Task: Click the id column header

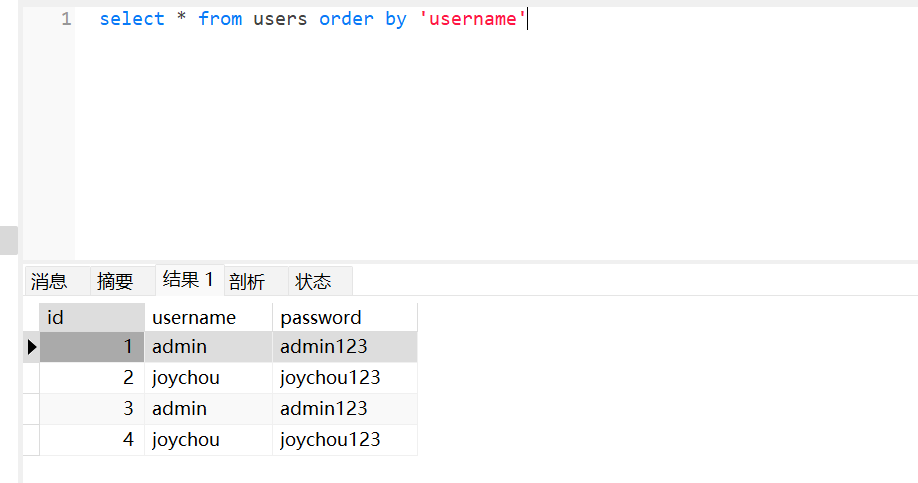Action: pyautogui.click(x=92, y=317)
